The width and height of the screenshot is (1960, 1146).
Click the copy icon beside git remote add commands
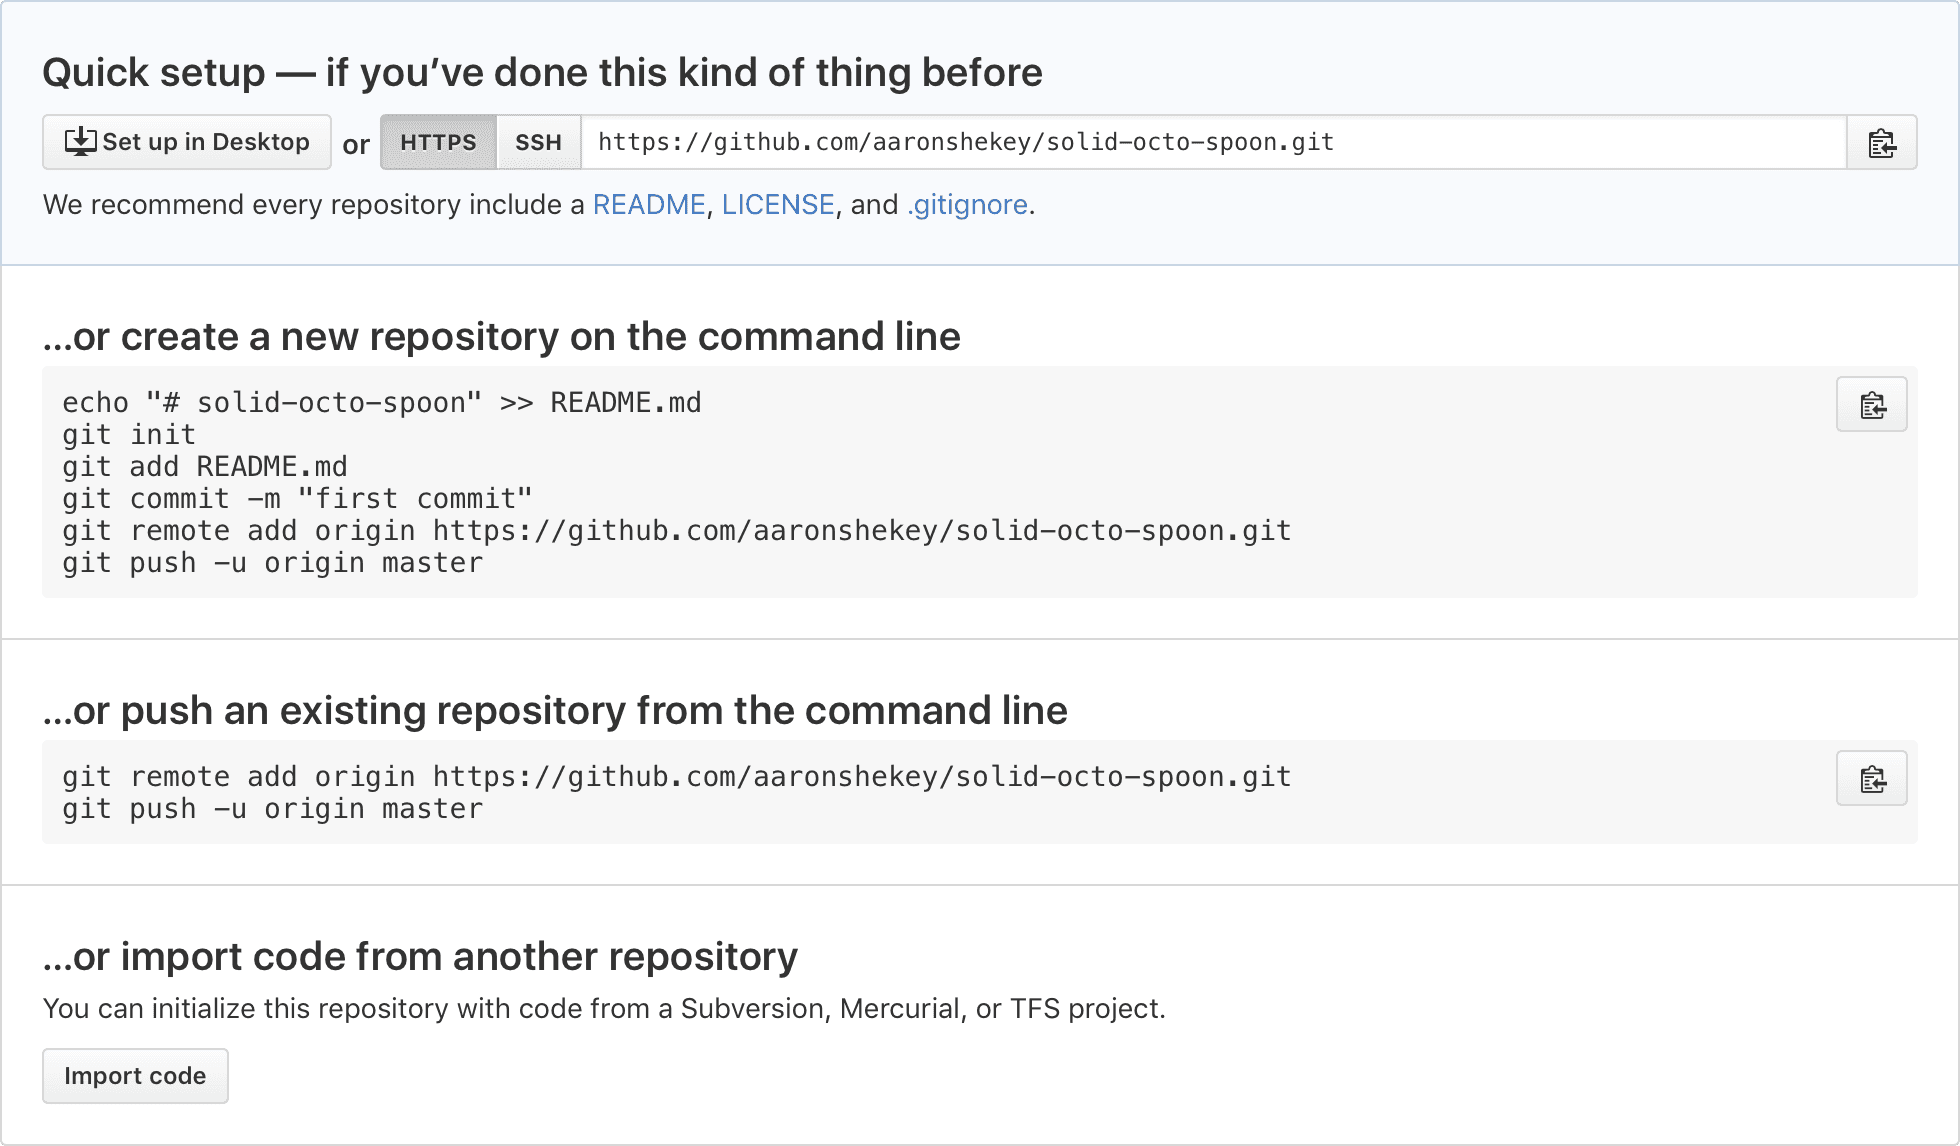[1871, 778]
